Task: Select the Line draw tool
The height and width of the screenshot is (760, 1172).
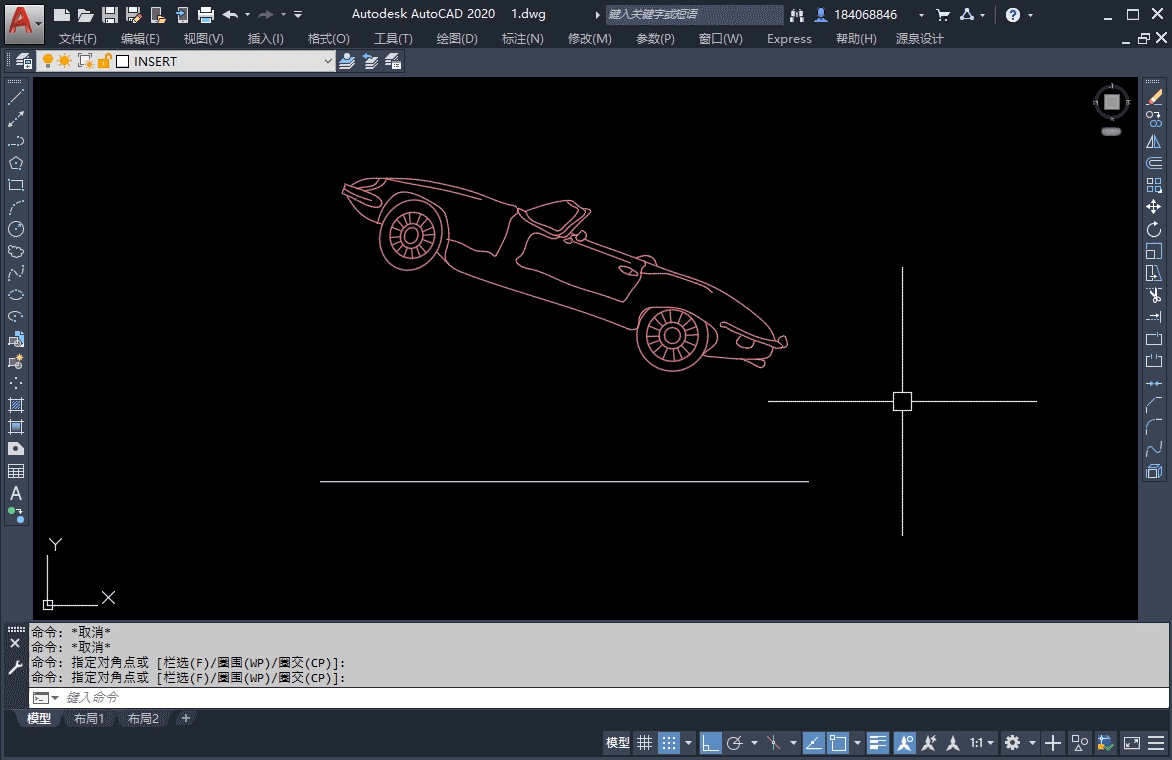Action: tap(16, 97)
